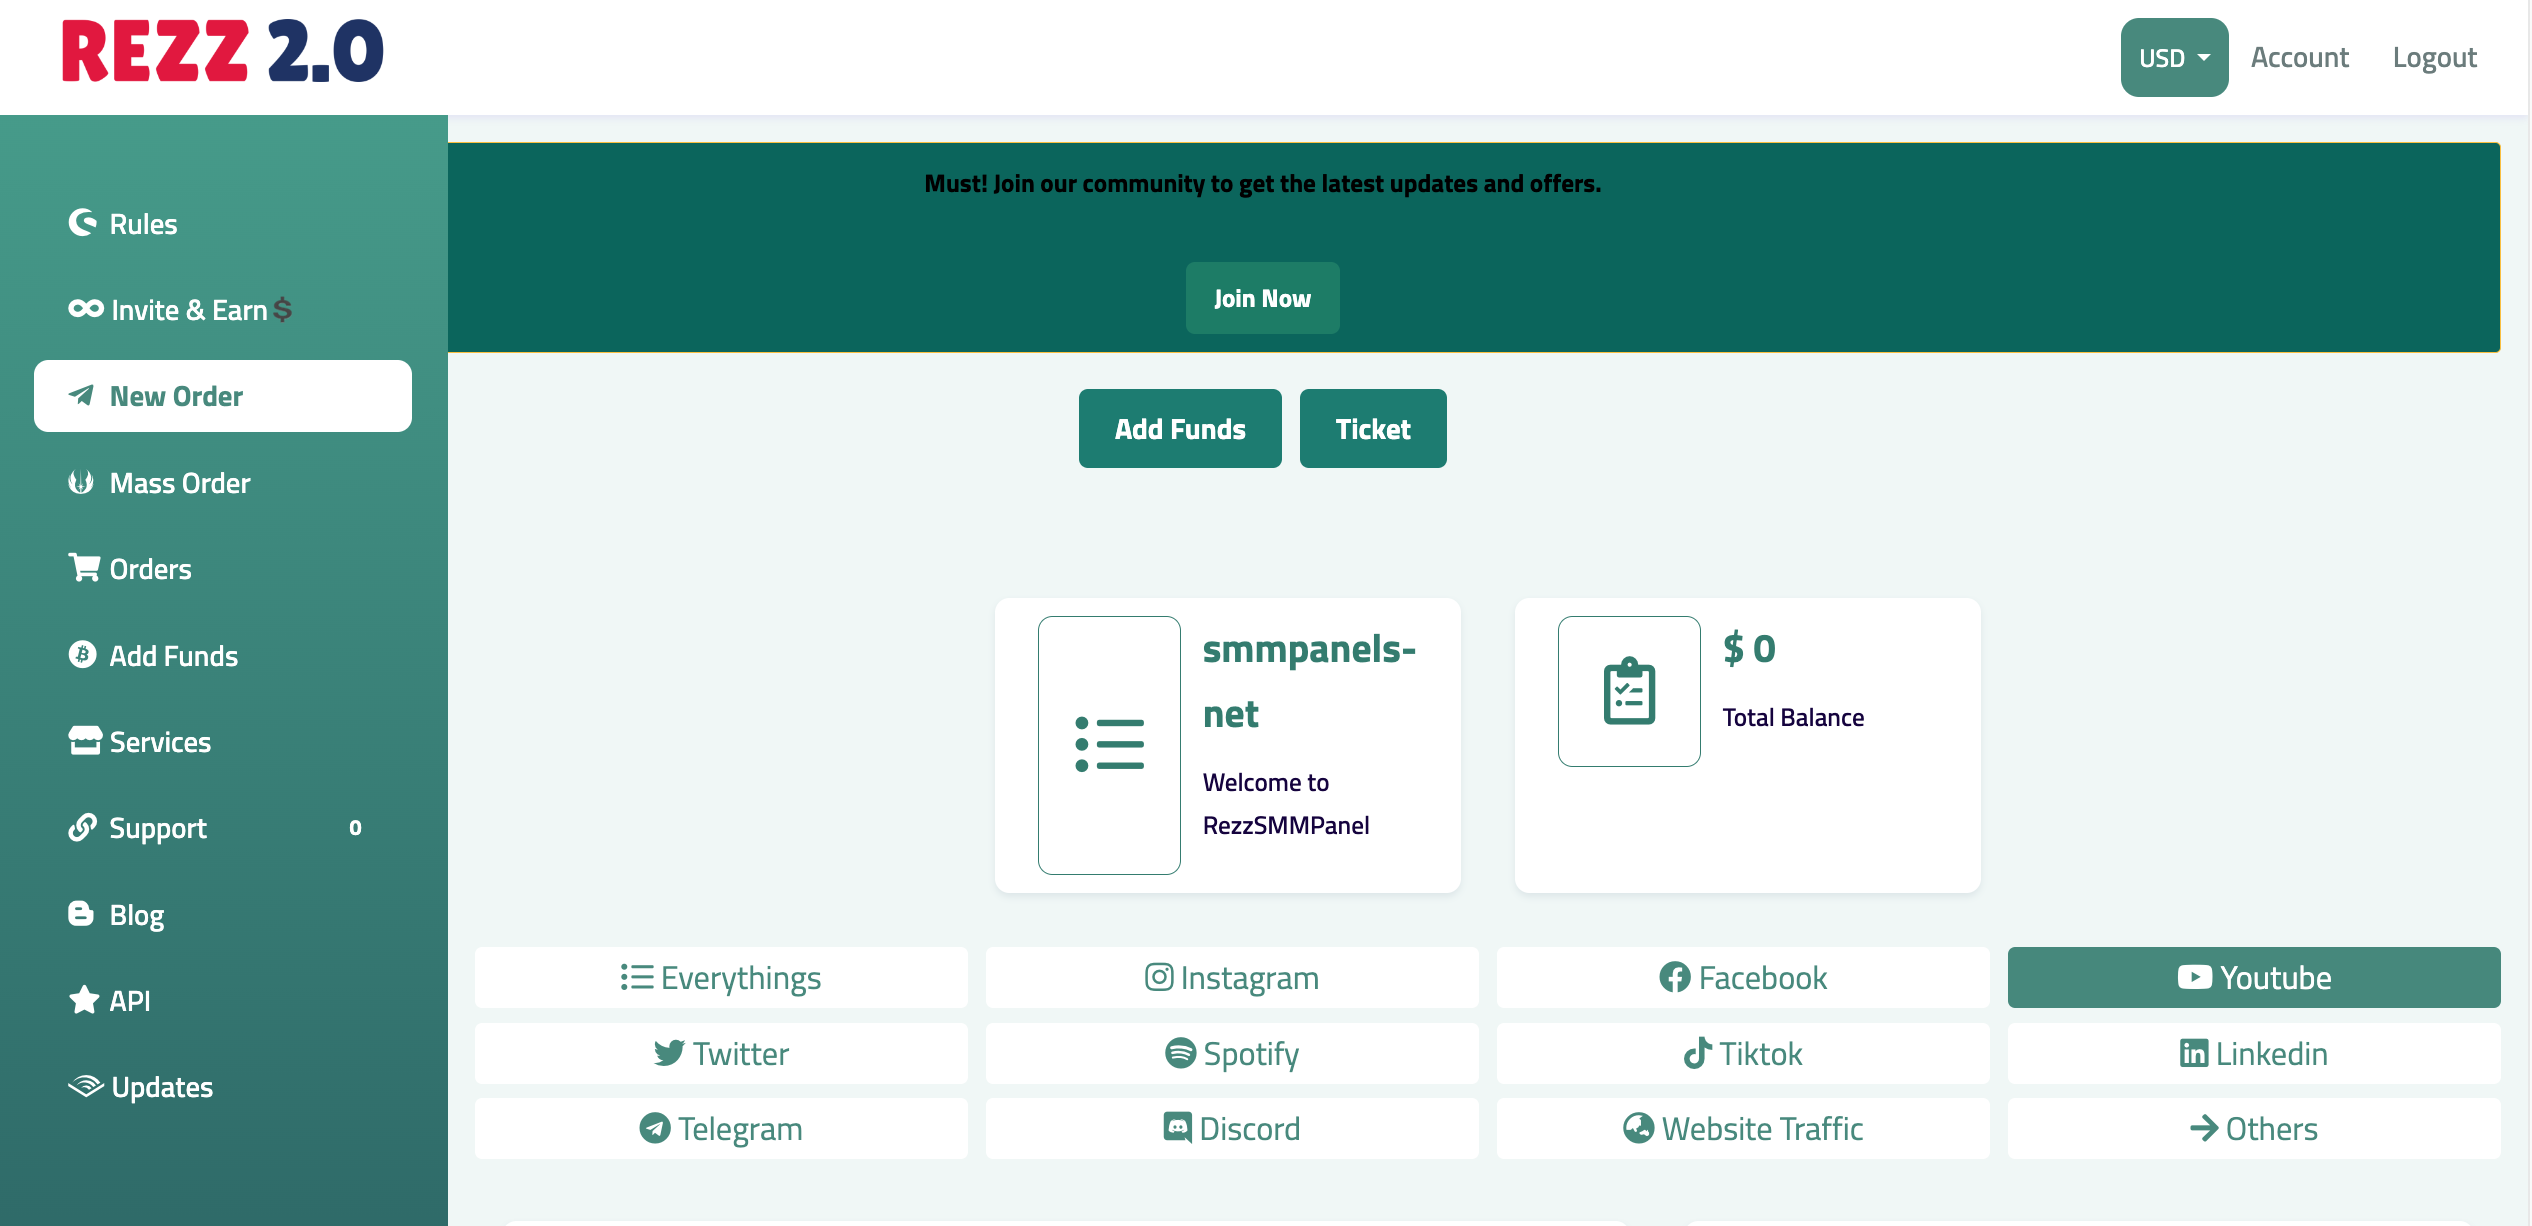Click the Blog blogger icon

[81, 914]
